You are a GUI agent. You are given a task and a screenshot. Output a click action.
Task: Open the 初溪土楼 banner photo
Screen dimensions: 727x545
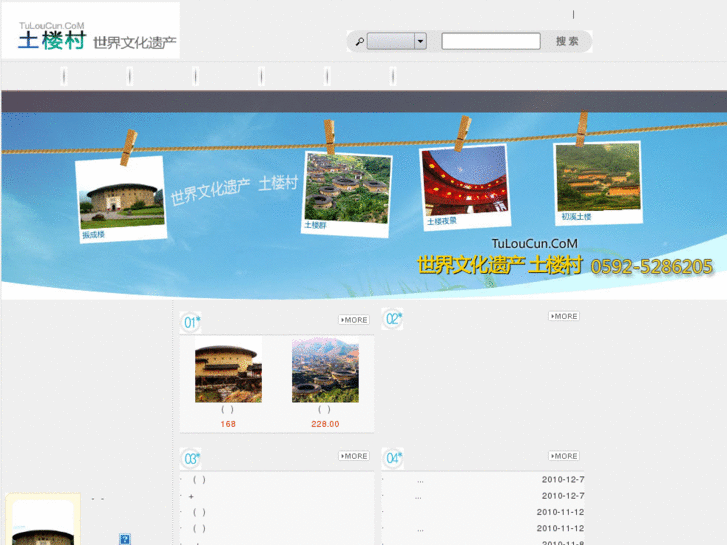[x=598, y=183]
